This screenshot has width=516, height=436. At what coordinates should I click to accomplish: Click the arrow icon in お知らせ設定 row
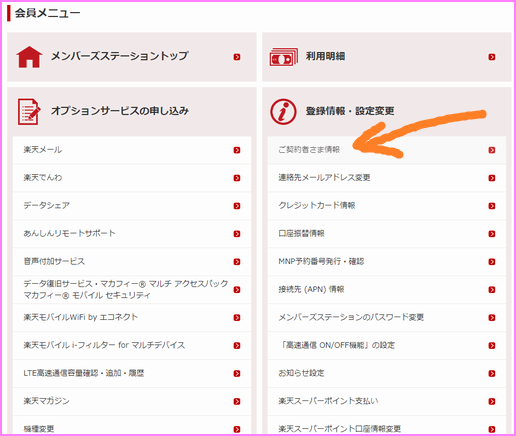(492, 373)
